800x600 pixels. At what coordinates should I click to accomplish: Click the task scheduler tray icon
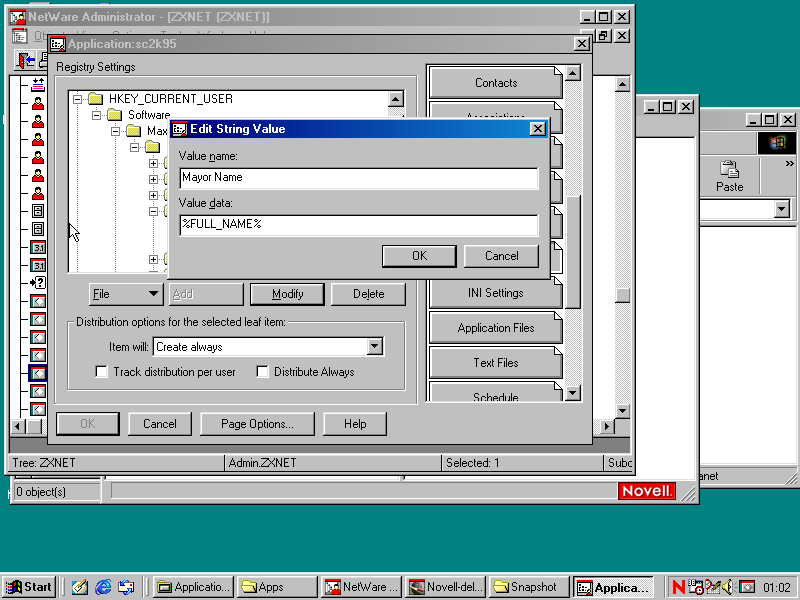(x=695, y=587)
